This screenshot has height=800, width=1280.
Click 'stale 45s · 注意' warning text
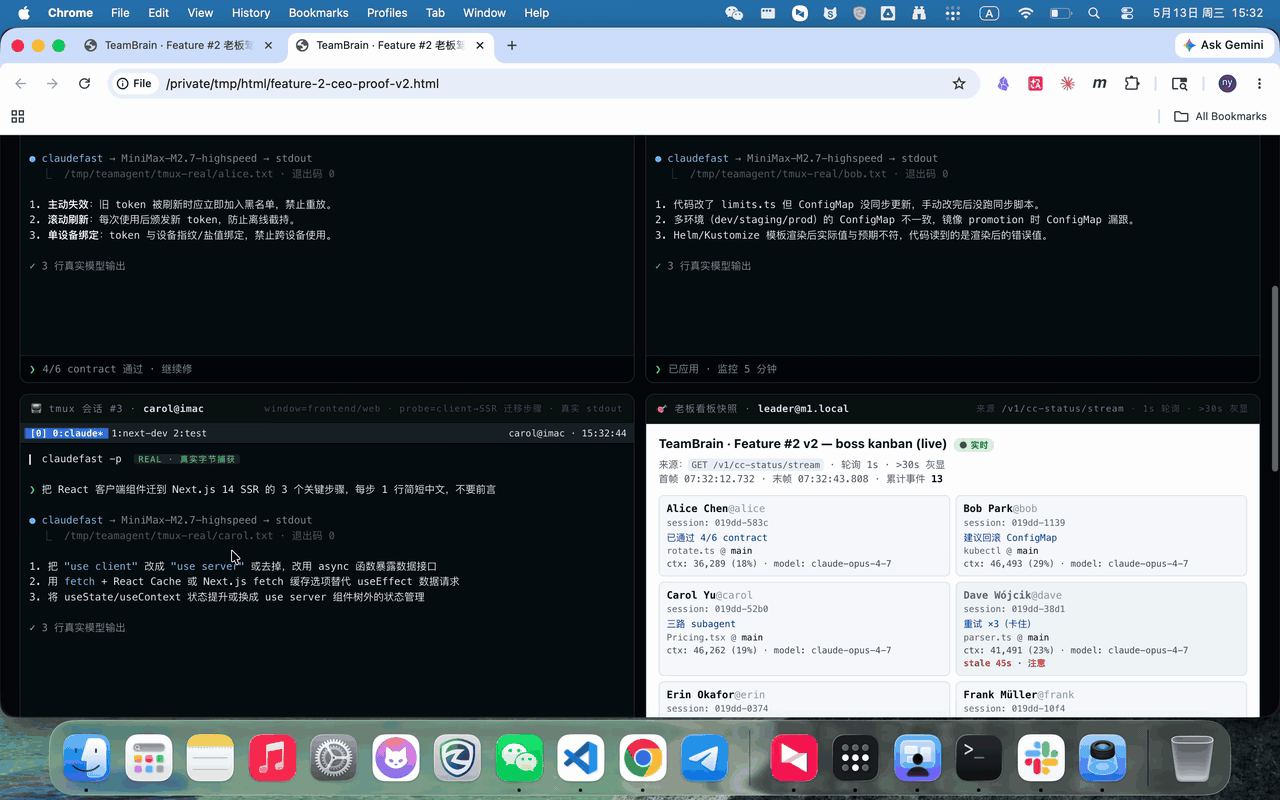pyautogui.click(x=1004, y=663)
